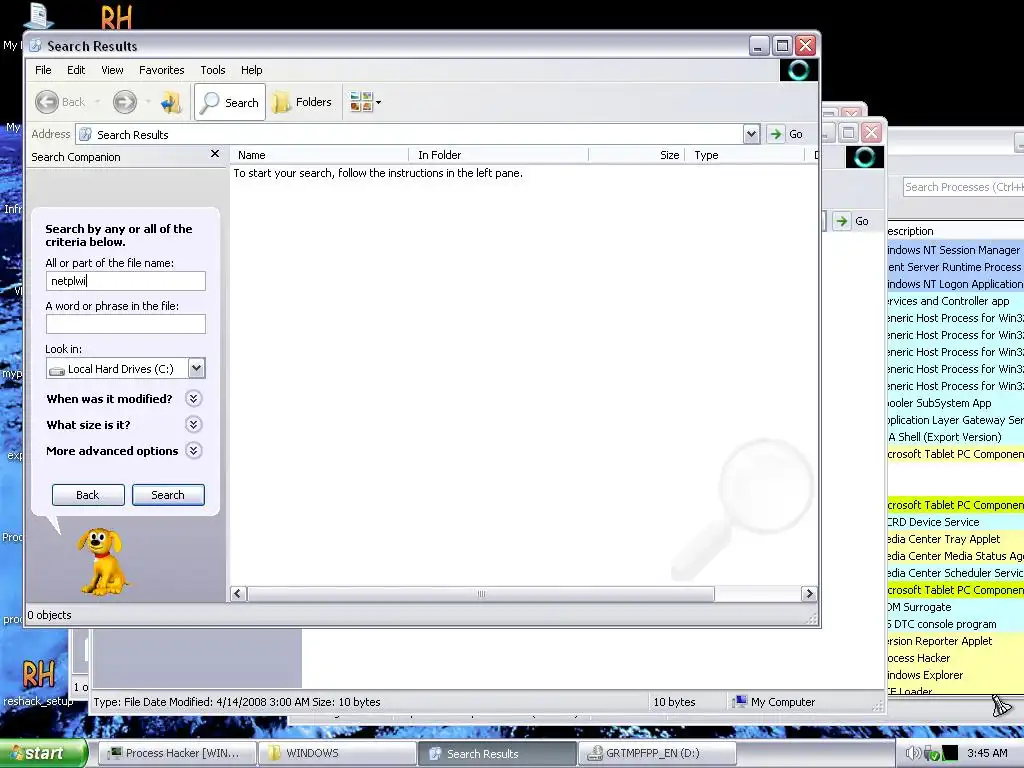
Task: Focus the file name input containing netplwi
Action: (125, 281)
